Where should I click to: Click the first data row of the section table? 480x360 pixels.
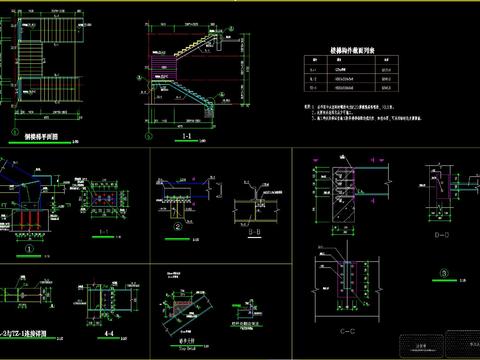(x=351, y=70)
